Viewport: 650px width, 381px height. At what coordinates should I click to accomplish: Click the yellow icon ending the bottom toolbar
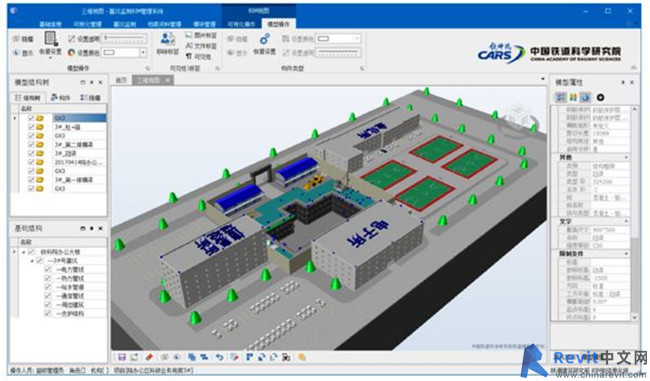point(302,357)
